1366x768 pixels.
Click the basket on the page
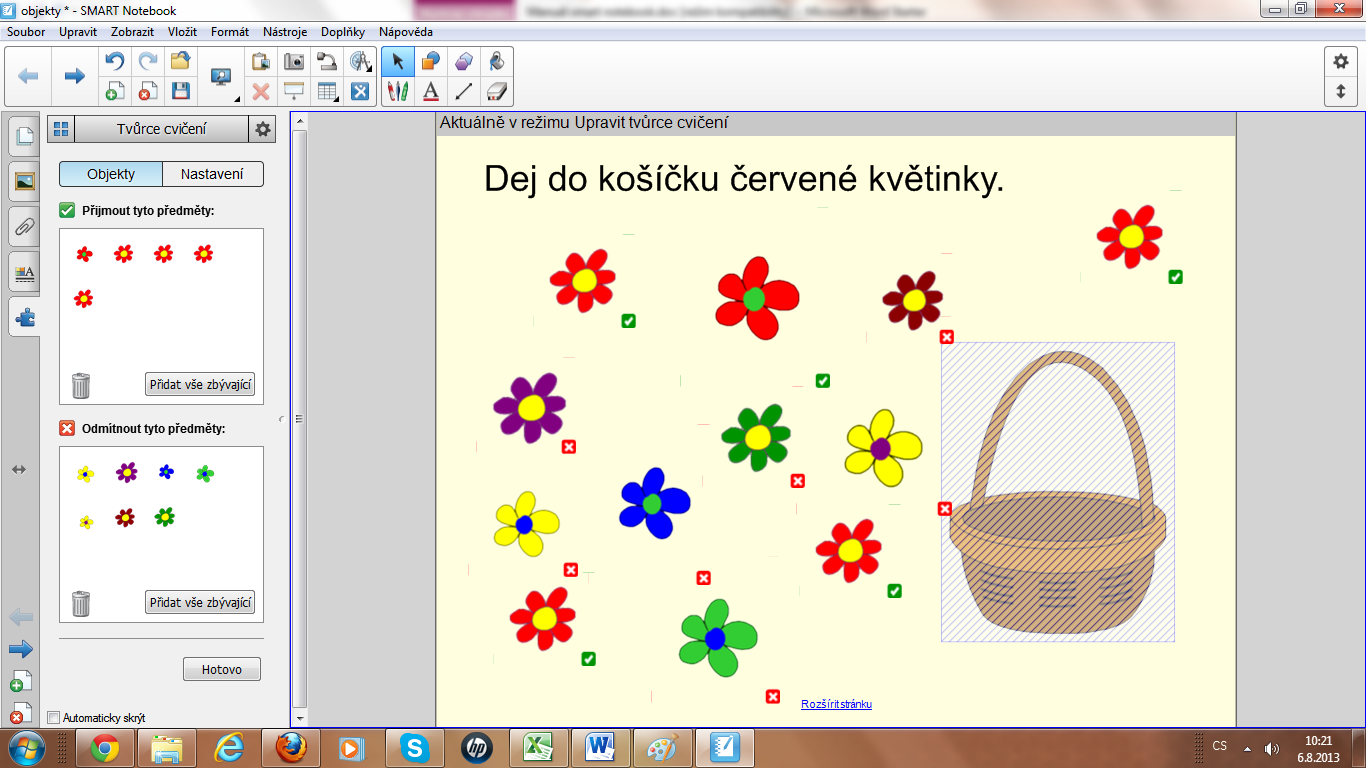click(1057, 492)
